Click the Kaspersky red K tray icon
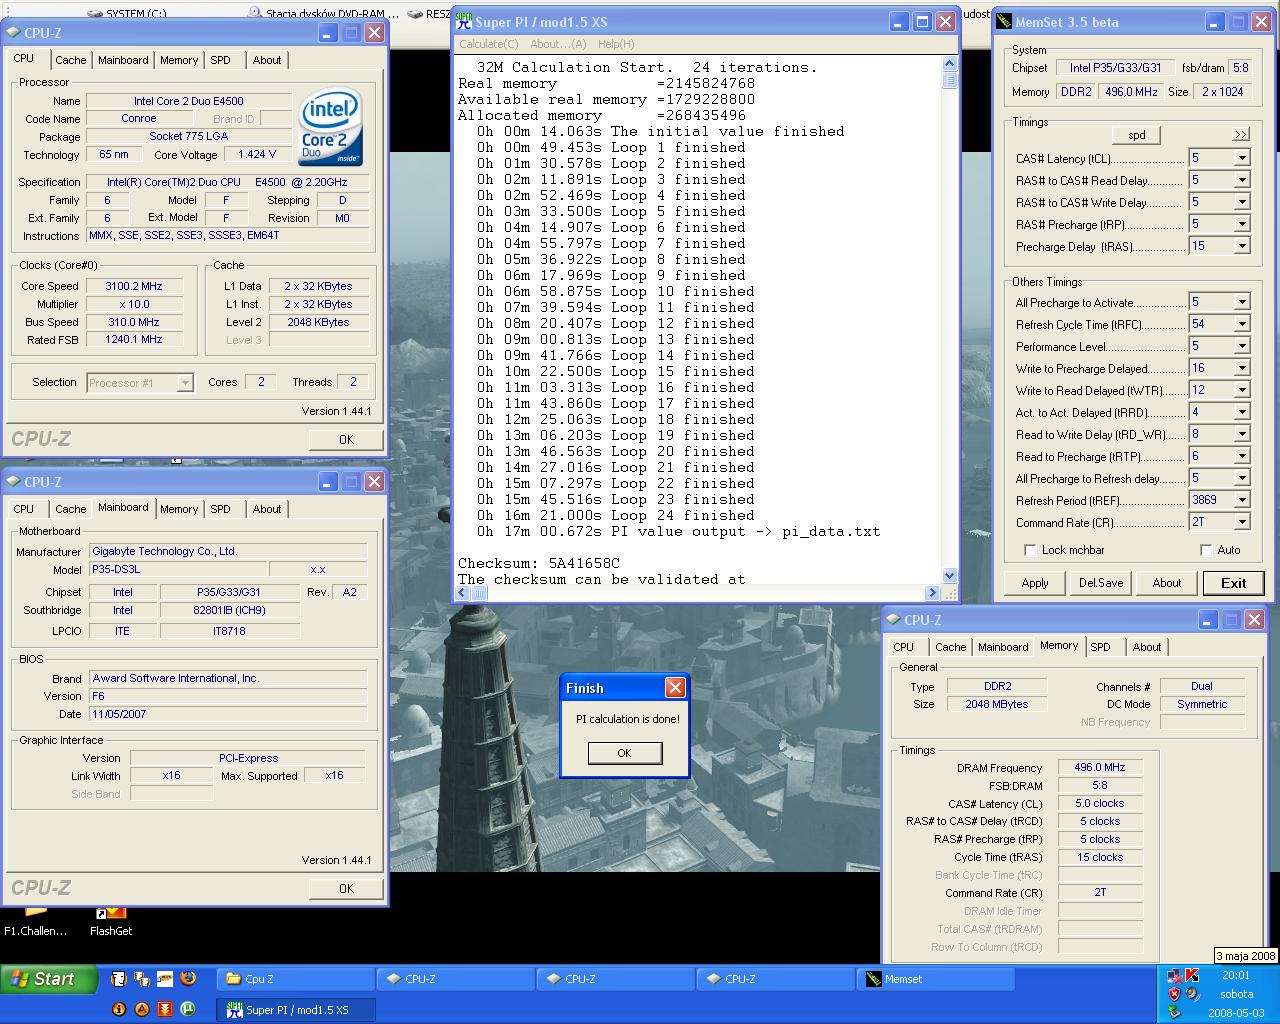This screenshot has width=1280, height=1024. (1192, 975)
